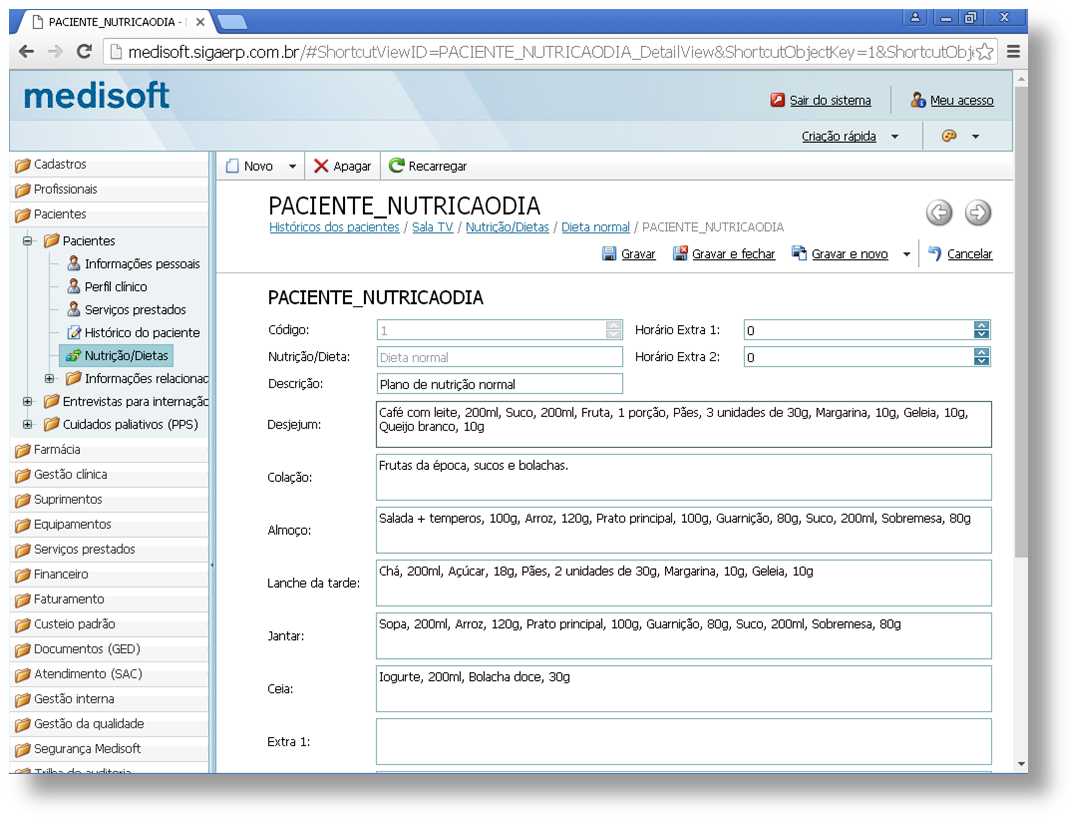Select the PACIENTE_NUTRICAODIA browser tab

point(115,22)
